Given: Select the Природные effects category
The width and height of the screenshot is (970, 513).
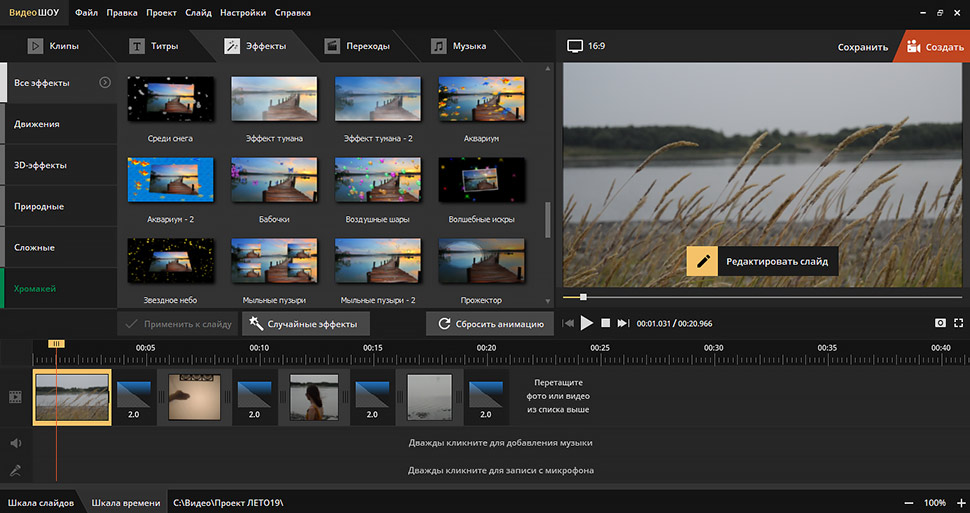Looking at the screenshot, I should point(59,206).
